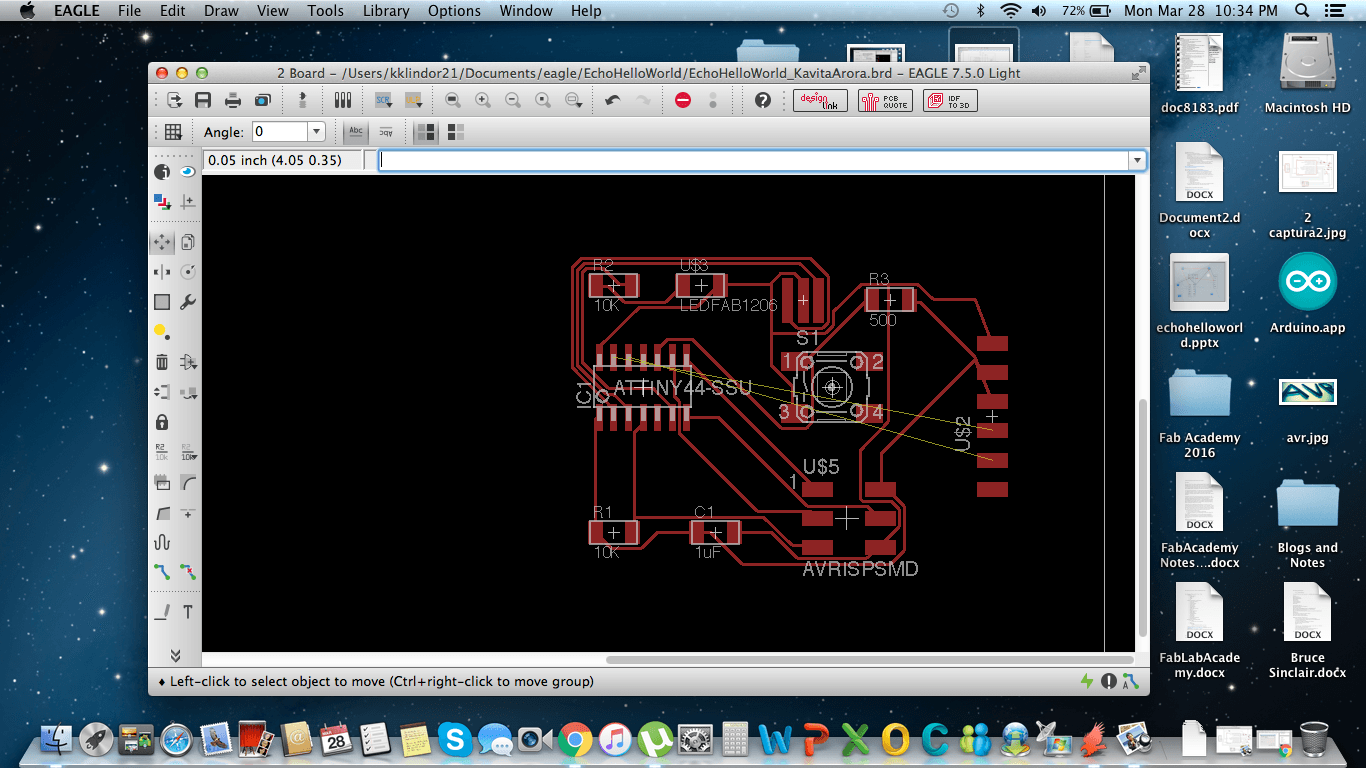Open the Zoom select dropdown
Image resolution: width=1366 pixels, height=768 pixels.
574,100
